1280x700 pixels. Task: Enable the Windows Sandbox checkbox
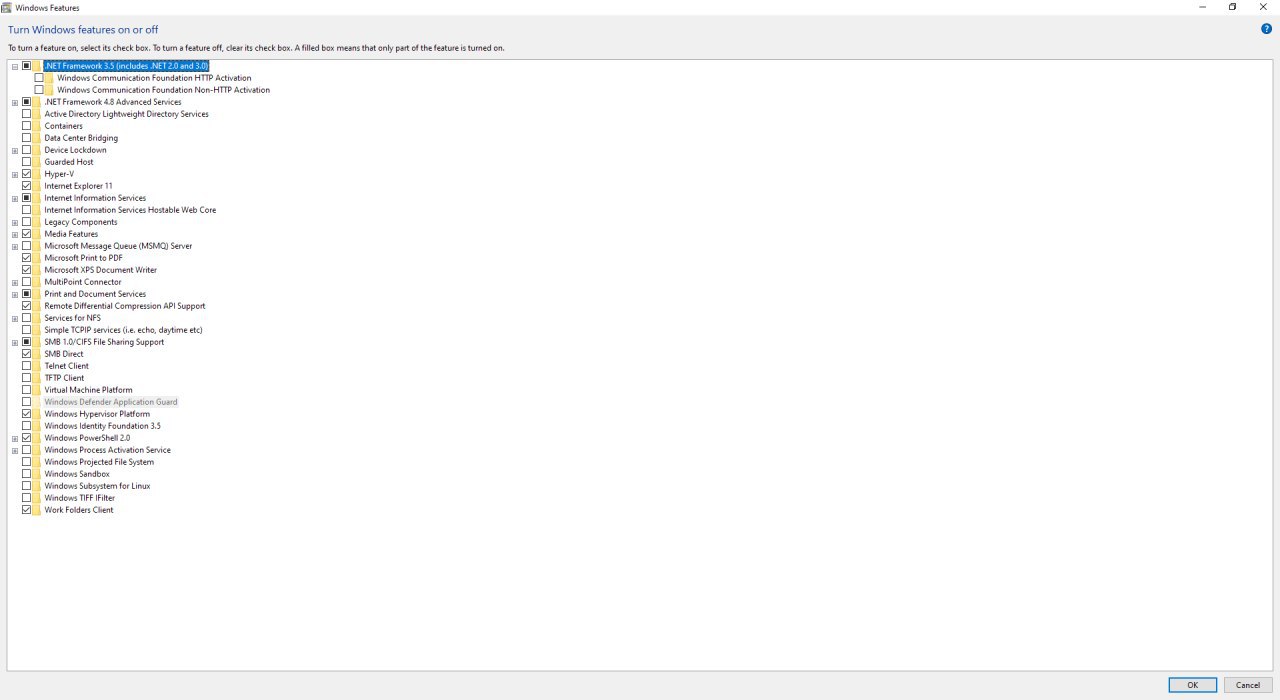tap(26, 474)
